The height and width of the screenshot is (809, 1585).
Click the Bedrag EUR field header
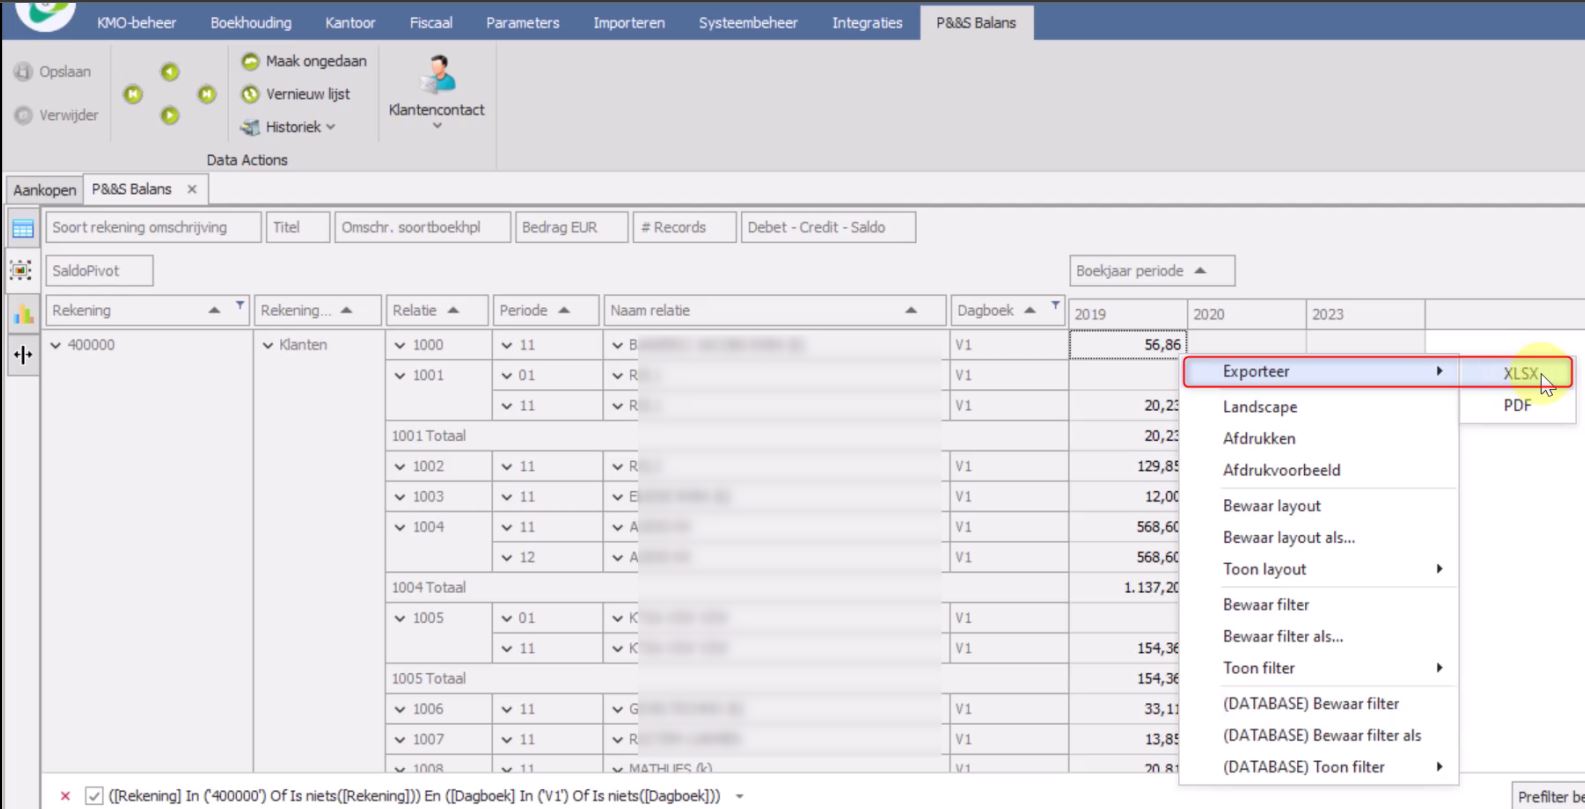572,227
